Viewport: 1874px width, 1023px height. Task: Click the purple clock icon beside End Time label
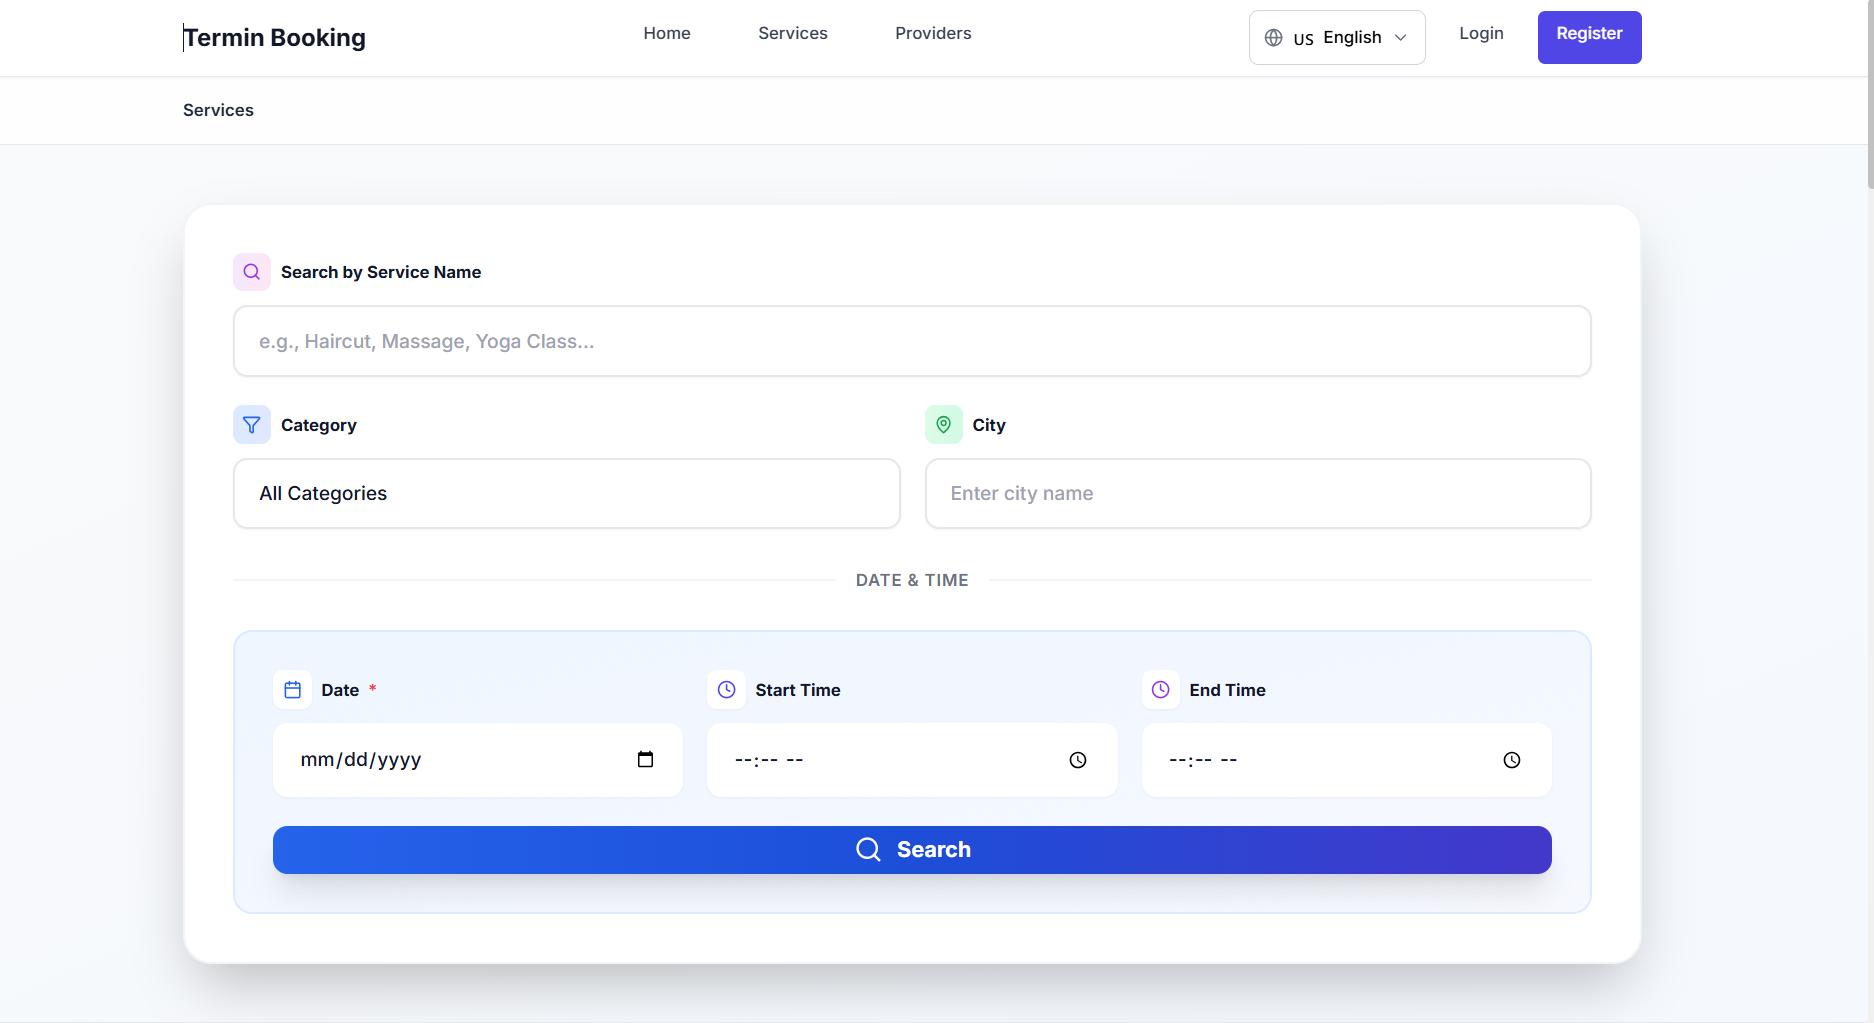(x=1161, y=690)
